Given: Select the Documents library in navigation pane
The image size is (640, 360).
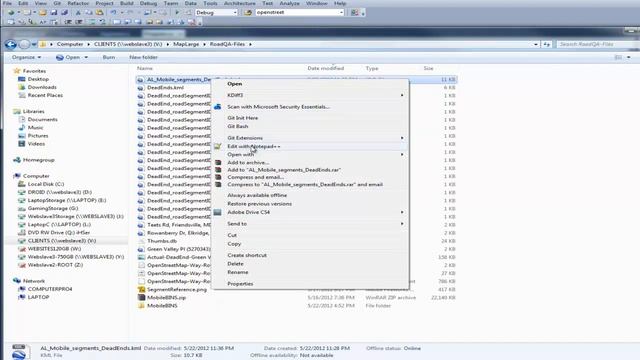Looking at the screenshot, I should point(42,120).
